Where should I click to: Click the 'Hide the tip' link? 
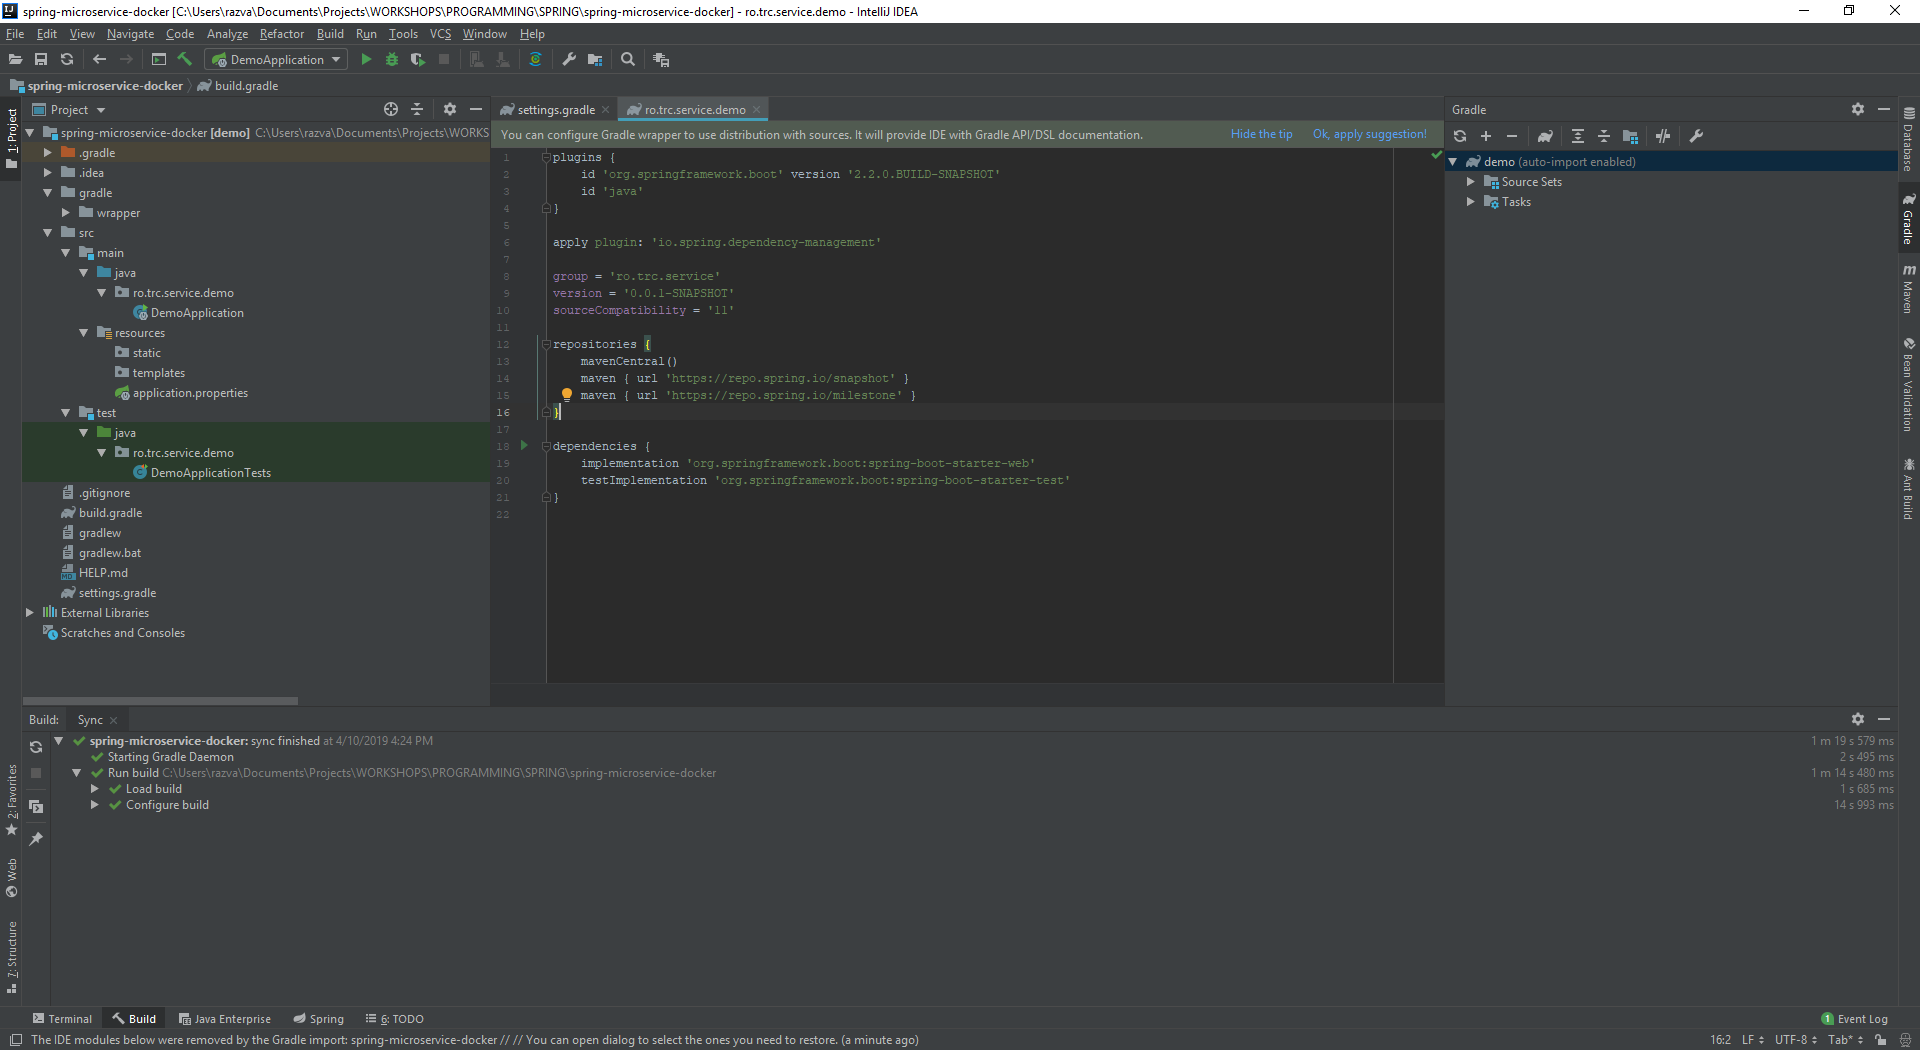[1261, 134]
